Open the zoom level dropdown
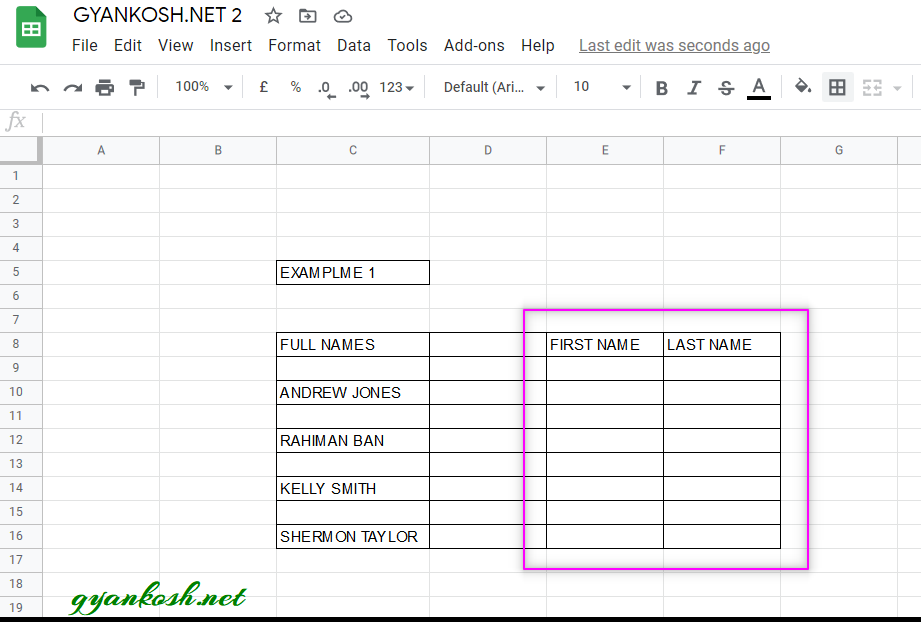921x622 pixels. point(202,87)
